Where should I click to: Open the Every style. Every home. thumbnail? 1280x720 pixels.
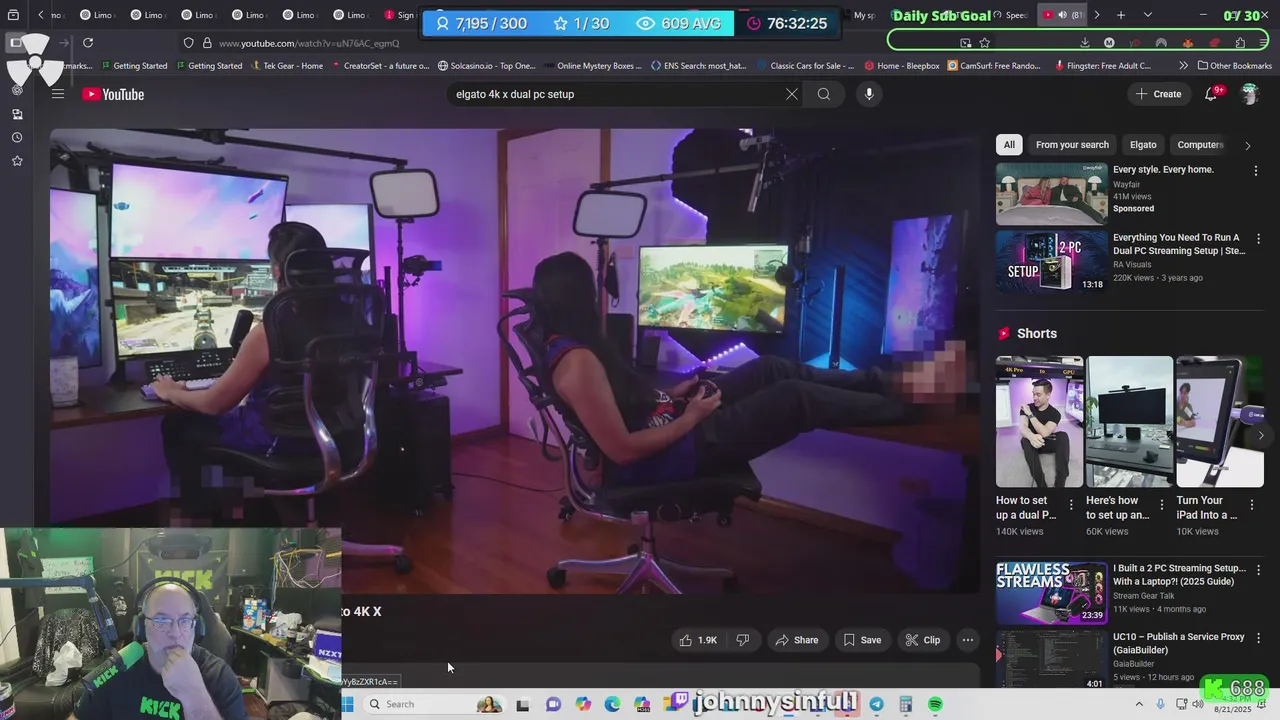click(1051, 194)
